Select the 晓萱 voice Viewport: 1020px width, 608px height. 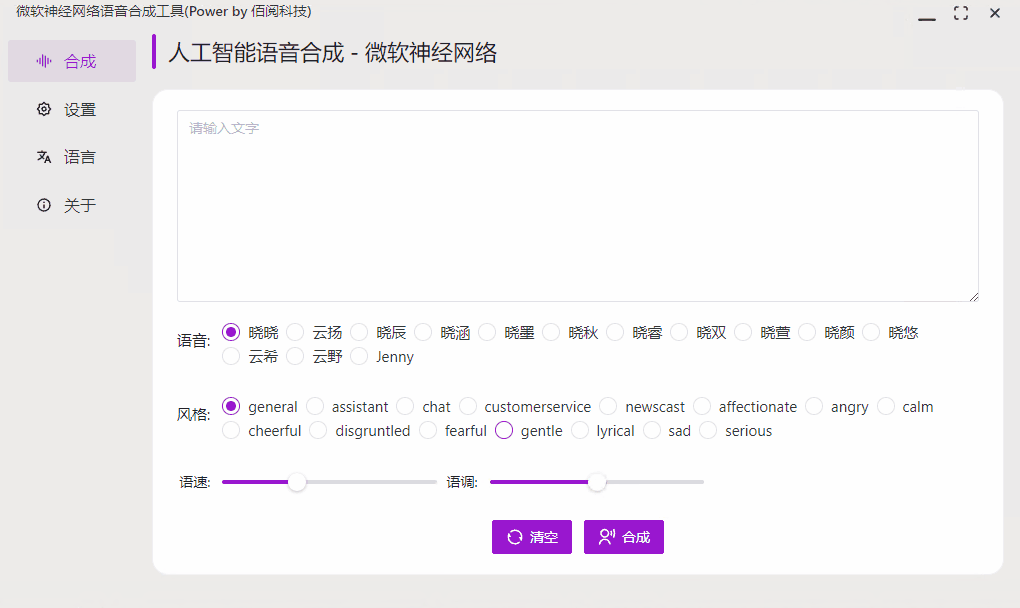tap(743, 332)
